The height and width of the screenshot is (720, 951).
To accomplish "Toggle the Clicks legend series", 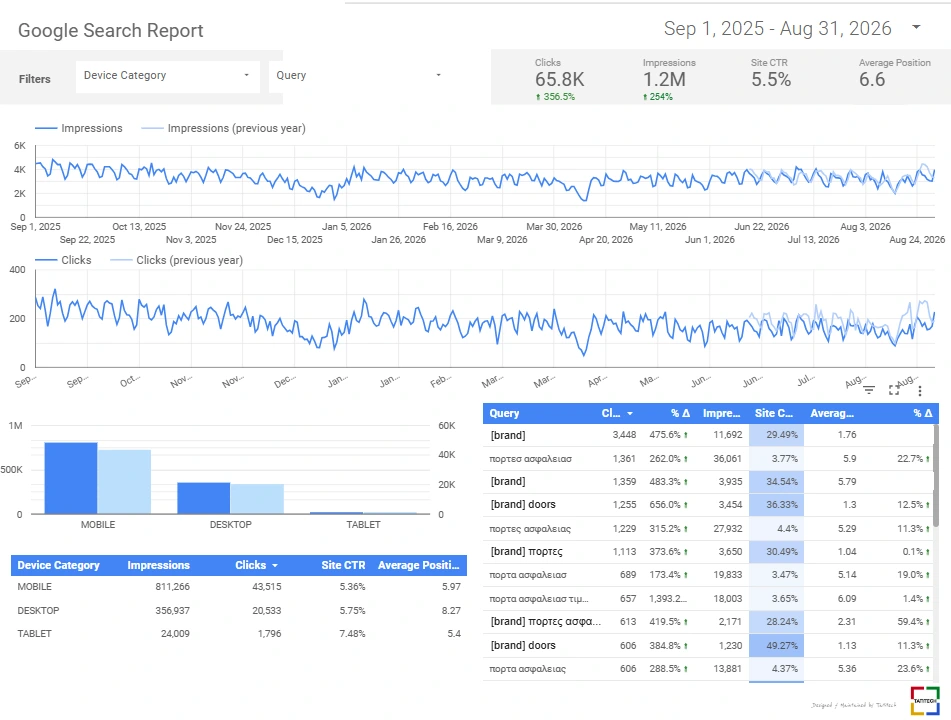I will pyautogui.click(x=64, y=260).
